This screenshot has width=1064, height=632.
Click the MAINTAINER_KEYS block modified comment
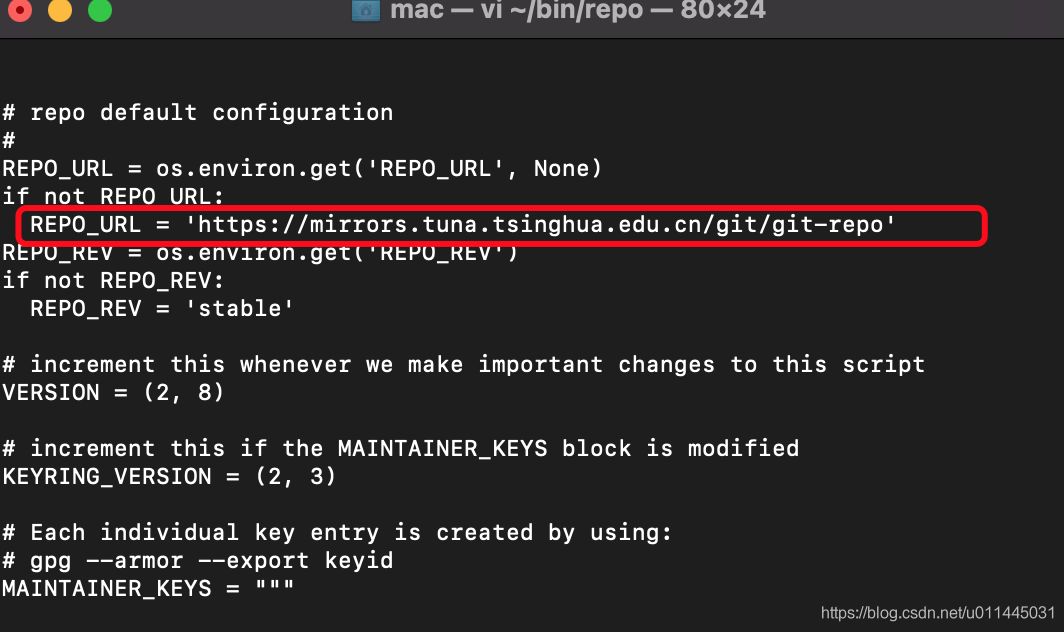point(400,449)
